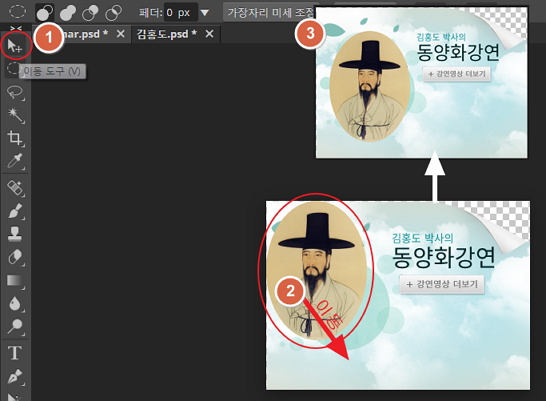
Task: Switch to the 김홍도.psd tab
Action: tap(166, 34)
